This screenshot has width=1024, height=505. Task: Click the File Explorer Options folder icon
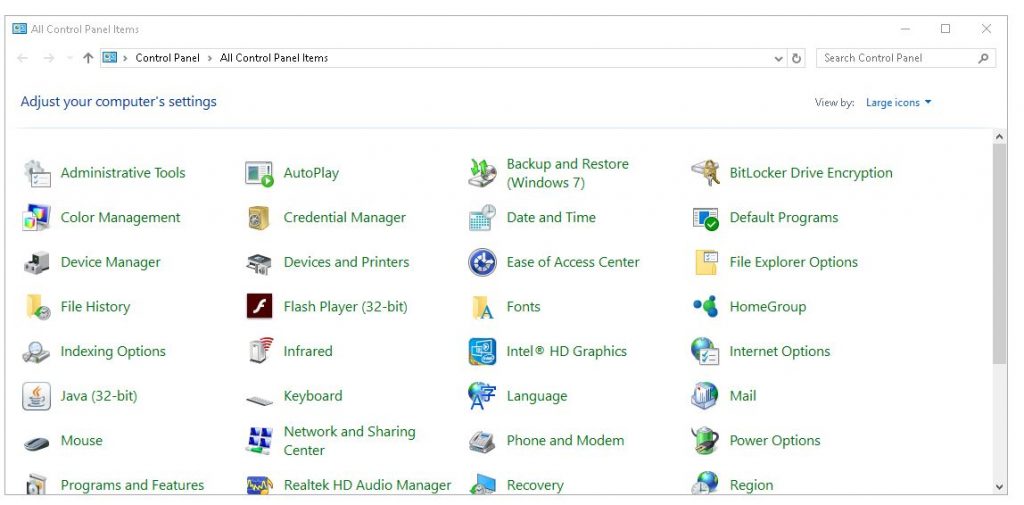707,262
